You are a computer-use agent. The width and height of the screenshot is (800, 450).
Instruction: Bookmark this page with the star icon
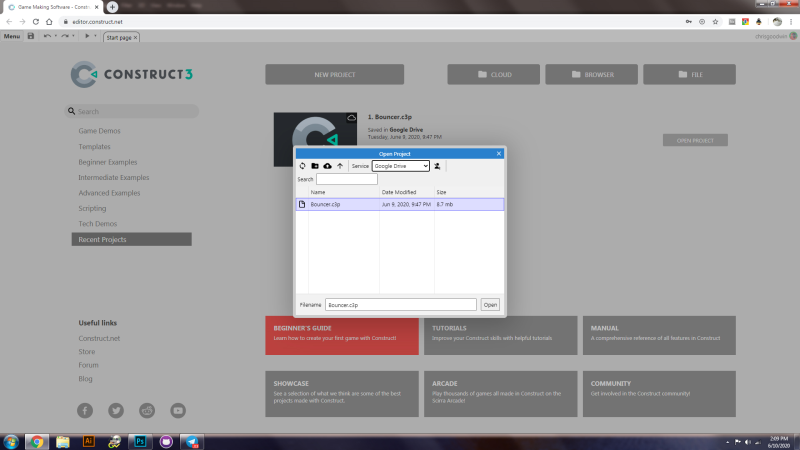point(715,22)
